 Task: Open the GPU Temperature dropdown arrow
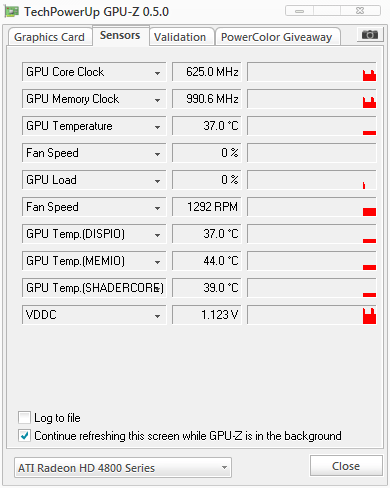[157, 127]
